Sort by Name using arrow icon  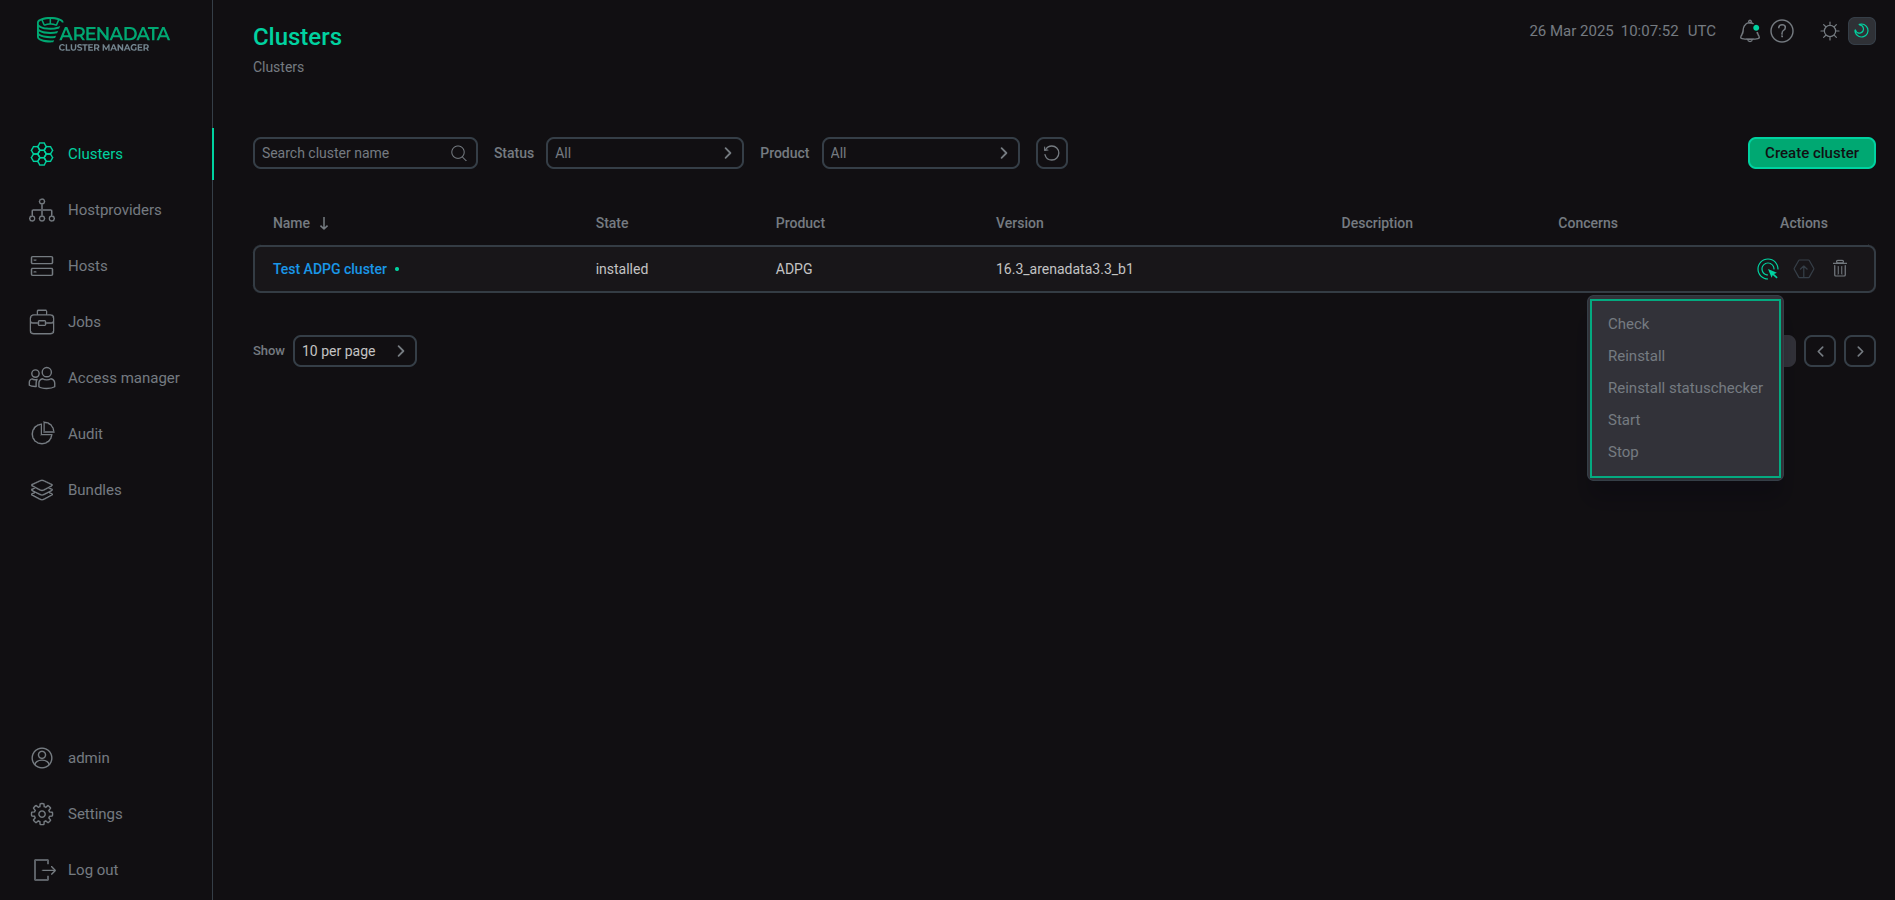(x=324, y=223)
